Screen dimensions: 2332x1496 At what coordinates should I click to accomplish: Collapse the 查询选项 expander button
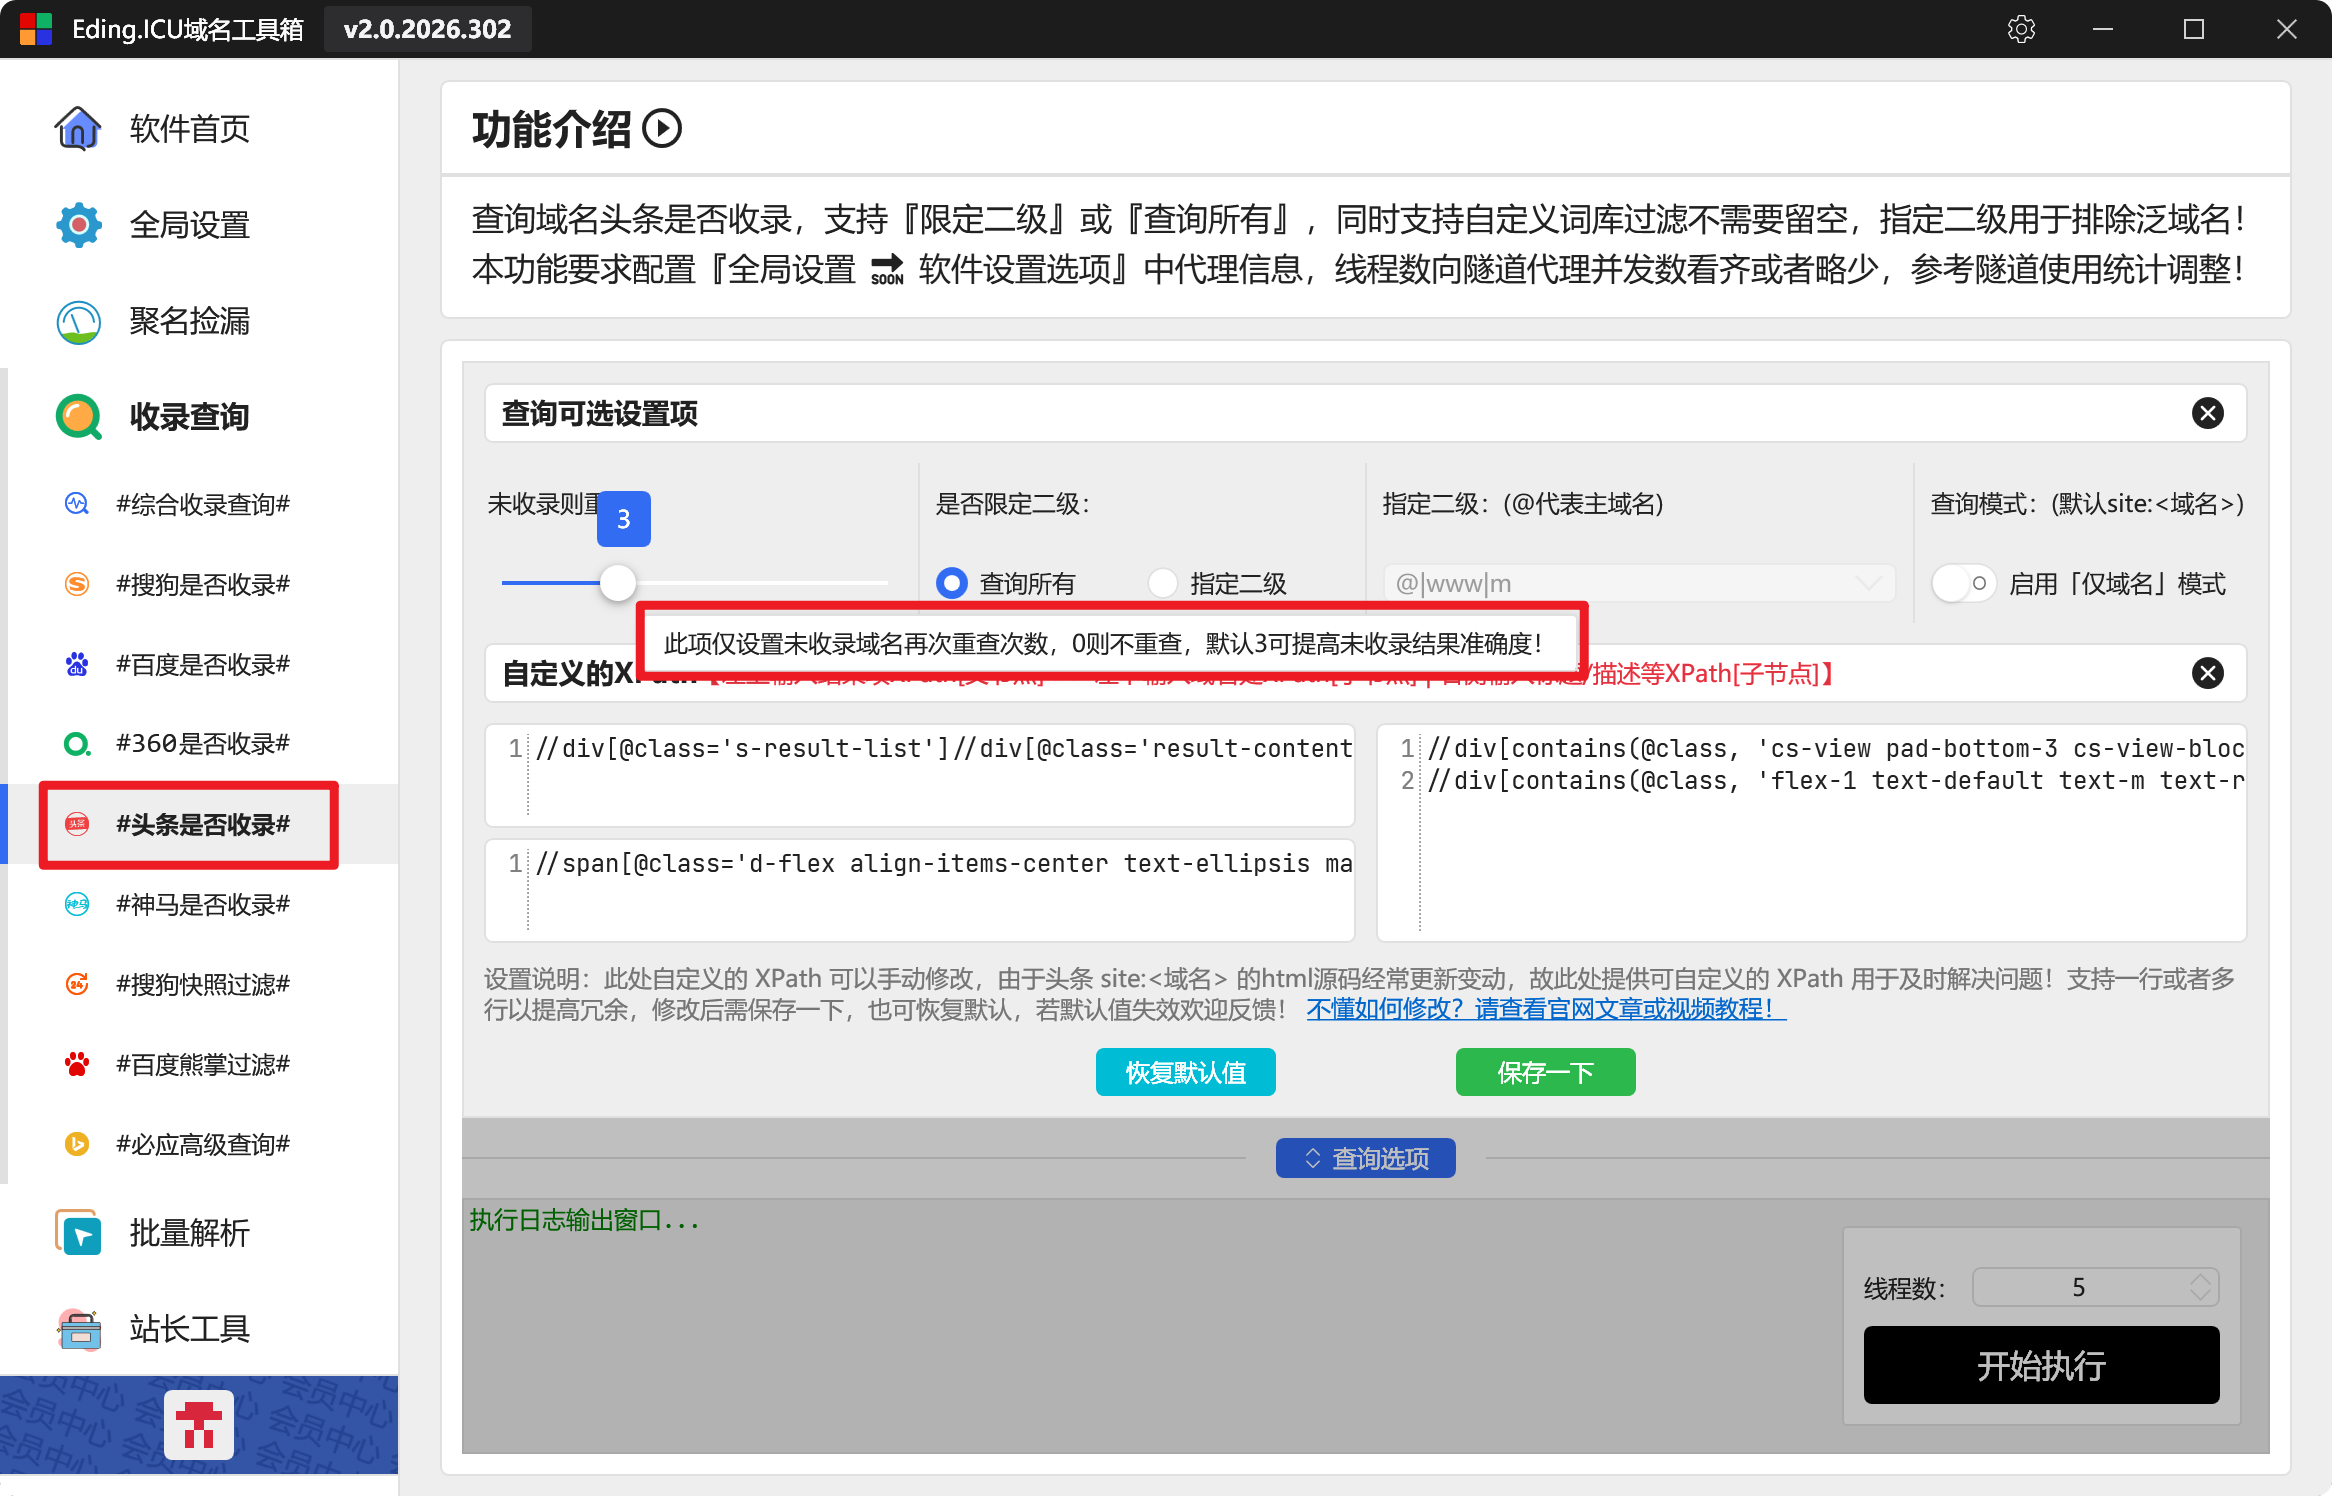[1365, 1158]
